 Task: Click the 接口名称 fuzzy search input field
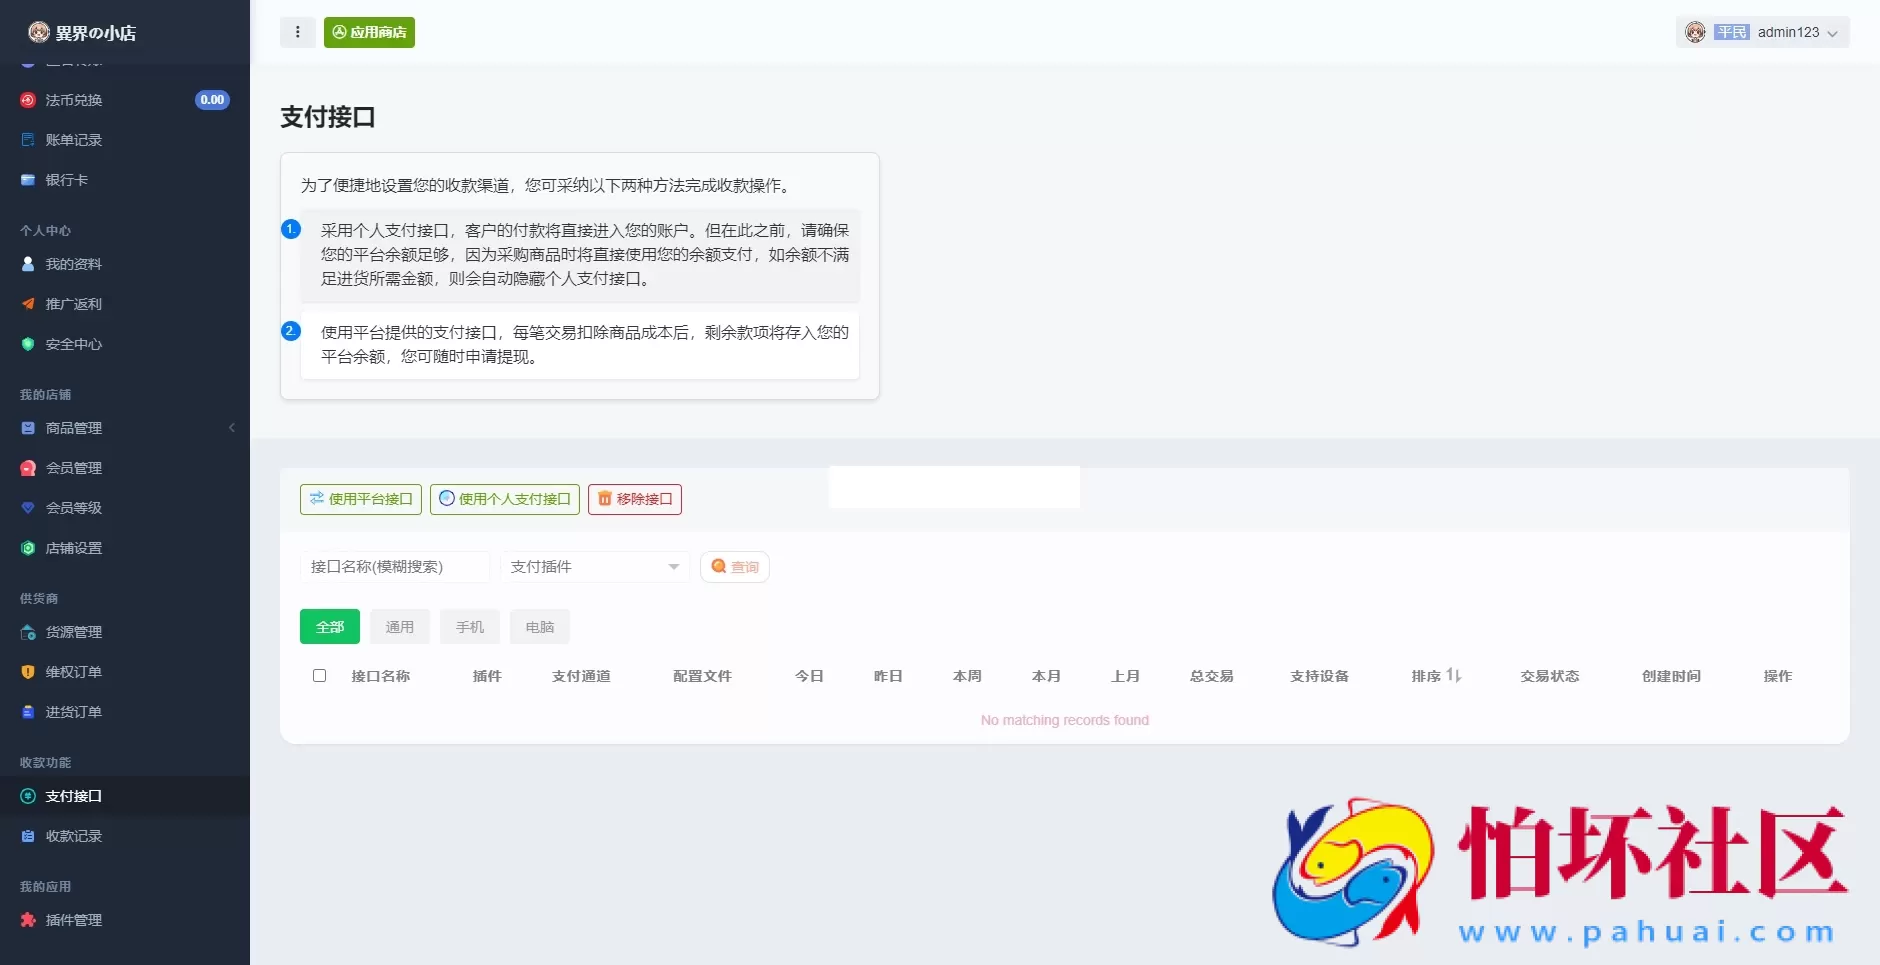(x=394, y=566)
